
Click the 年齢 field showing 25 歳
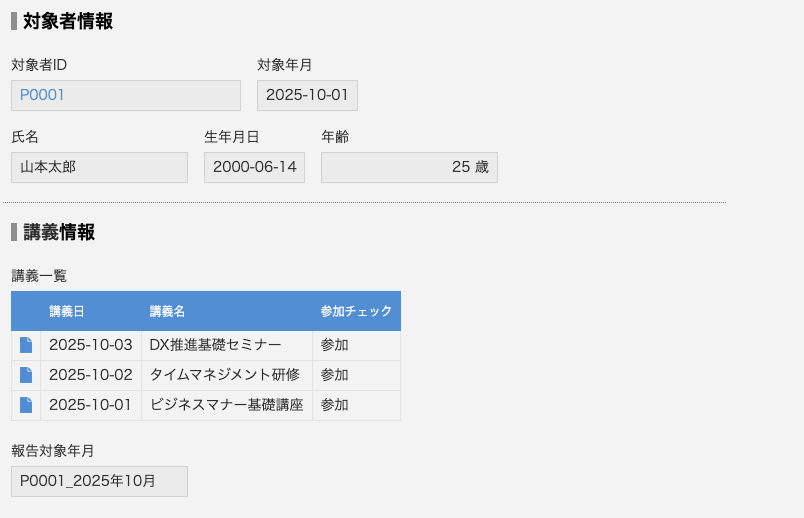click(x=409, y=167)
